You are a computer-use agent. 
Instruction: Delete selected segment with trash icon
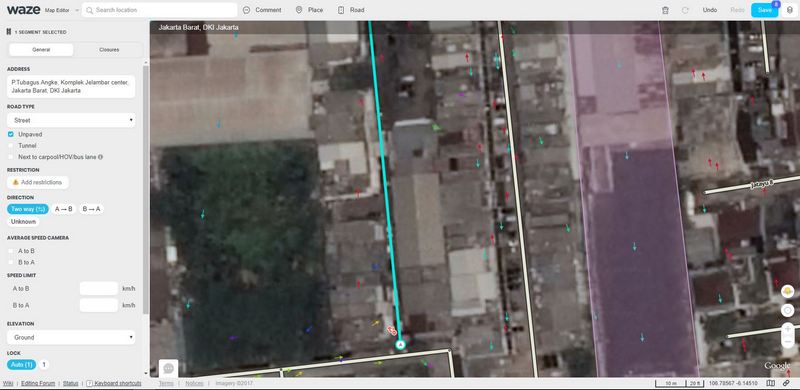coord(665,10)
